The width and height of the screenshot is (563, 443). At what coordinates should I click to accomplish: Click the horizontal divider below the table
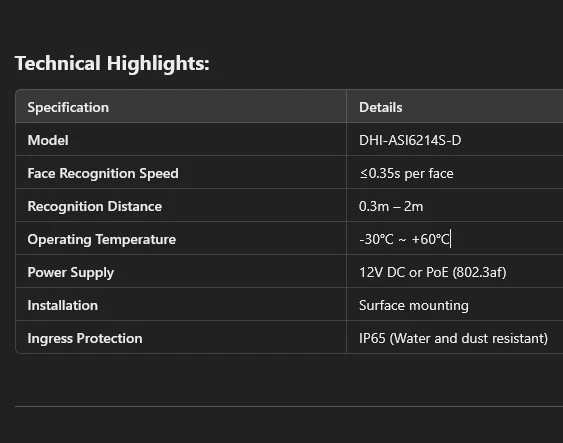(289, 406)
